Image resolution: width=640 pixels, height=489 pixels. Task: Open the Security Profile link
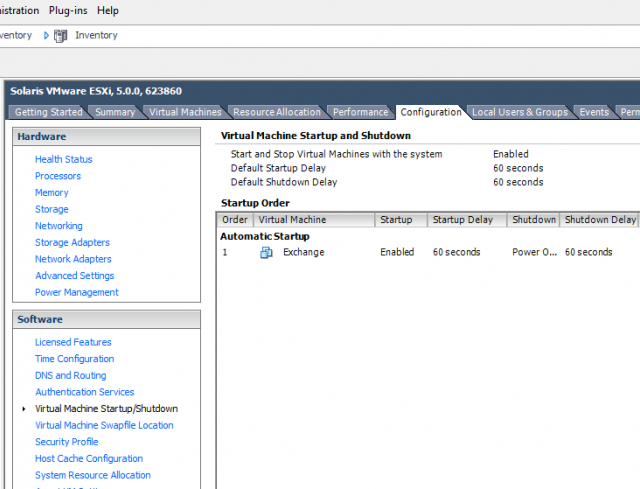click(x=67, y=442)
